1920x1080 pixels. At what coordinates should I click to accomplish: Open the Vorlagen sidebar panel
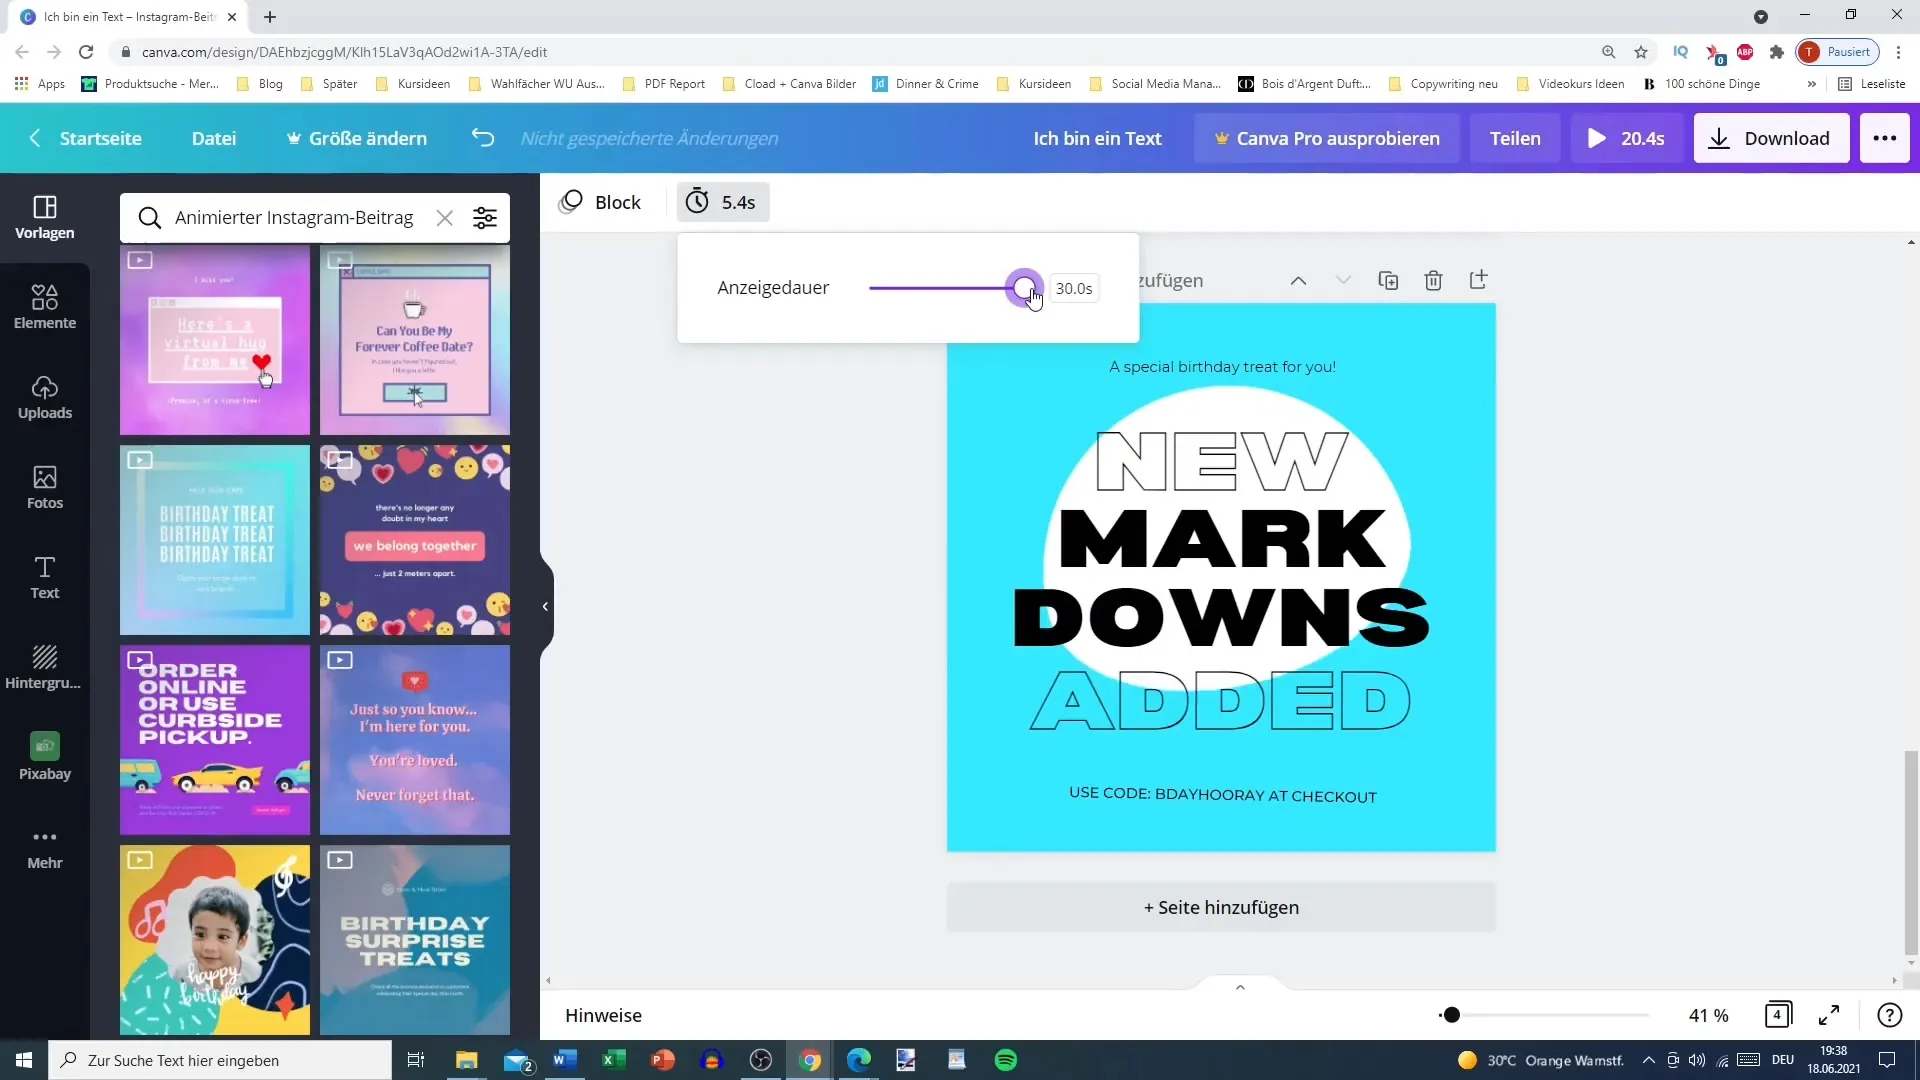click(x=45, y=218)
